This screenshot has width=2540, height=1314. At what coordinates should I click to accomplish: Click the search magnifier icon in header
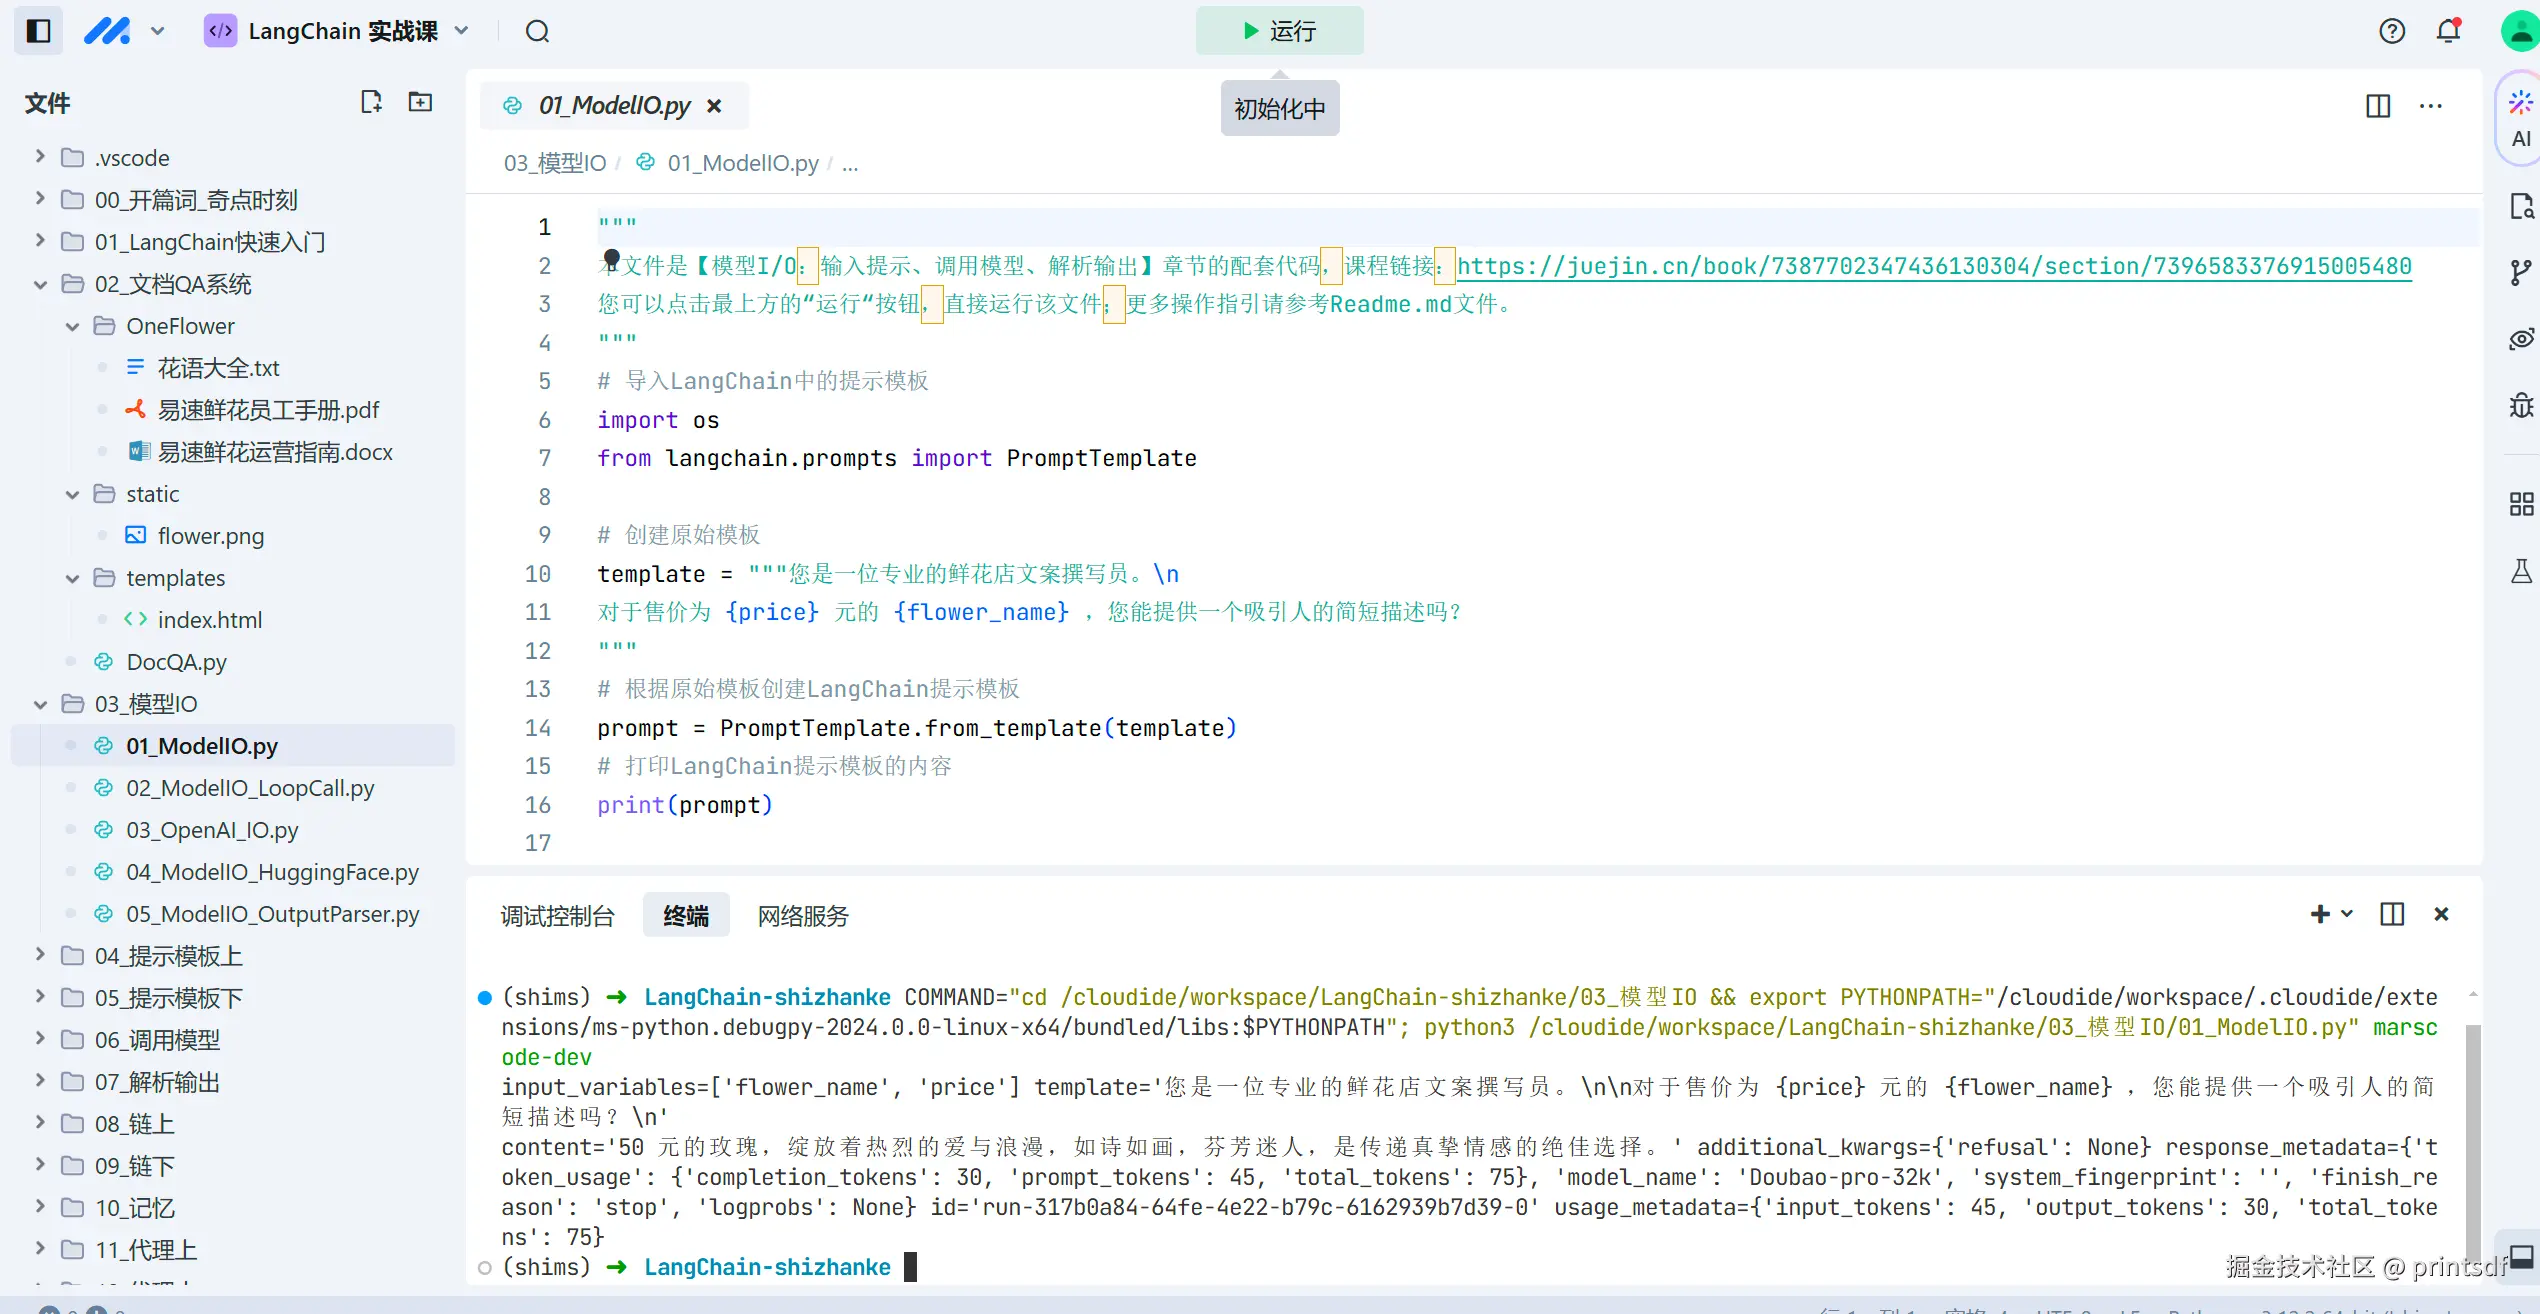coord(538,31)
